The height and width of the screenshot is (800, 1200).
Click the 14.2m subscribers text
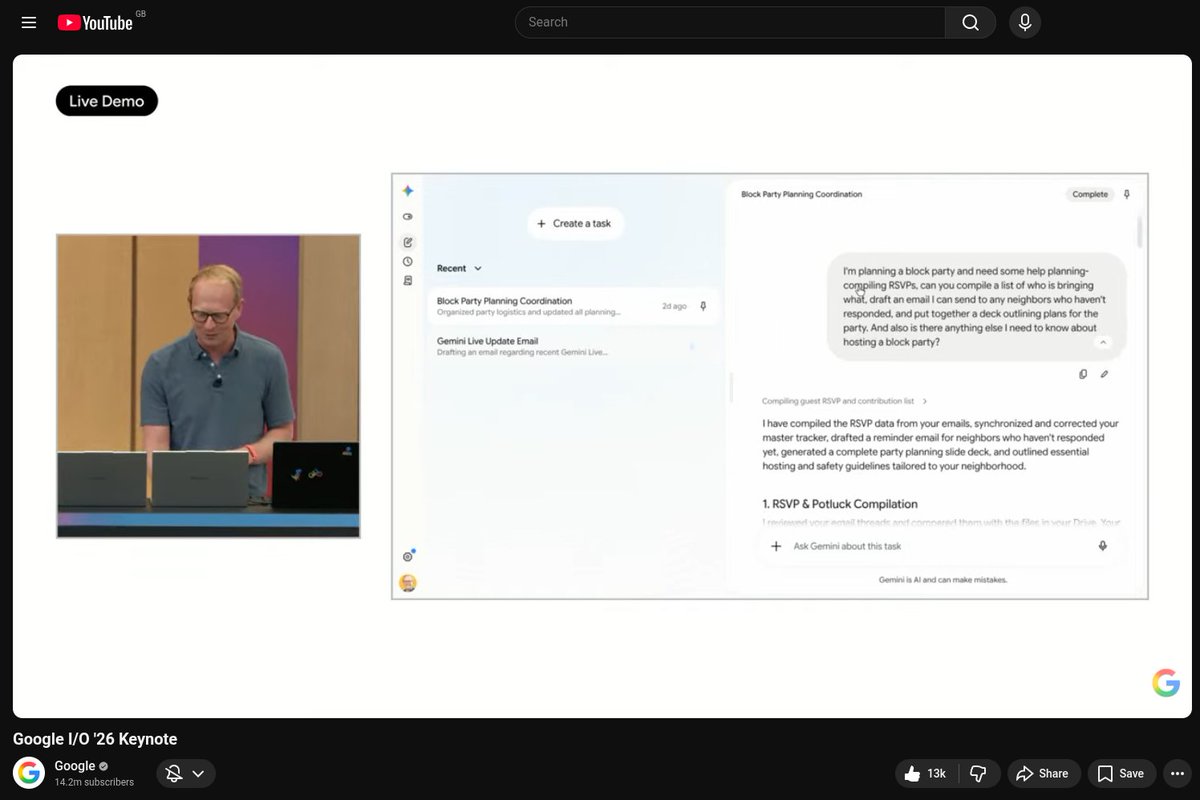click(x=94, y=782)
